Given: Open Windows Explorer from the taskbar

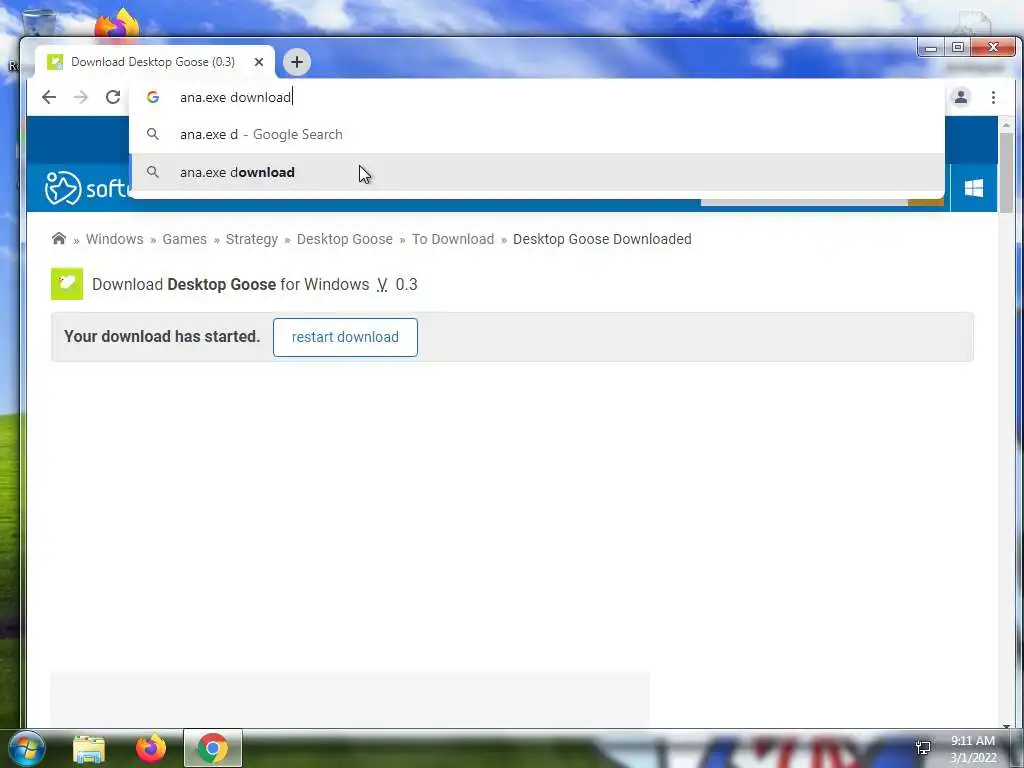Looking at the screenshot, I should pyautogui.click(x=89, y=749).
